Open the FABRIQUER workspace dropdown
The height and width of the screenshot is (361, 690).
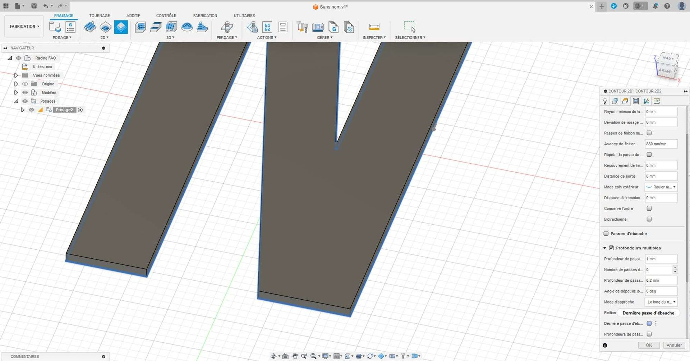tap(24, 27)
